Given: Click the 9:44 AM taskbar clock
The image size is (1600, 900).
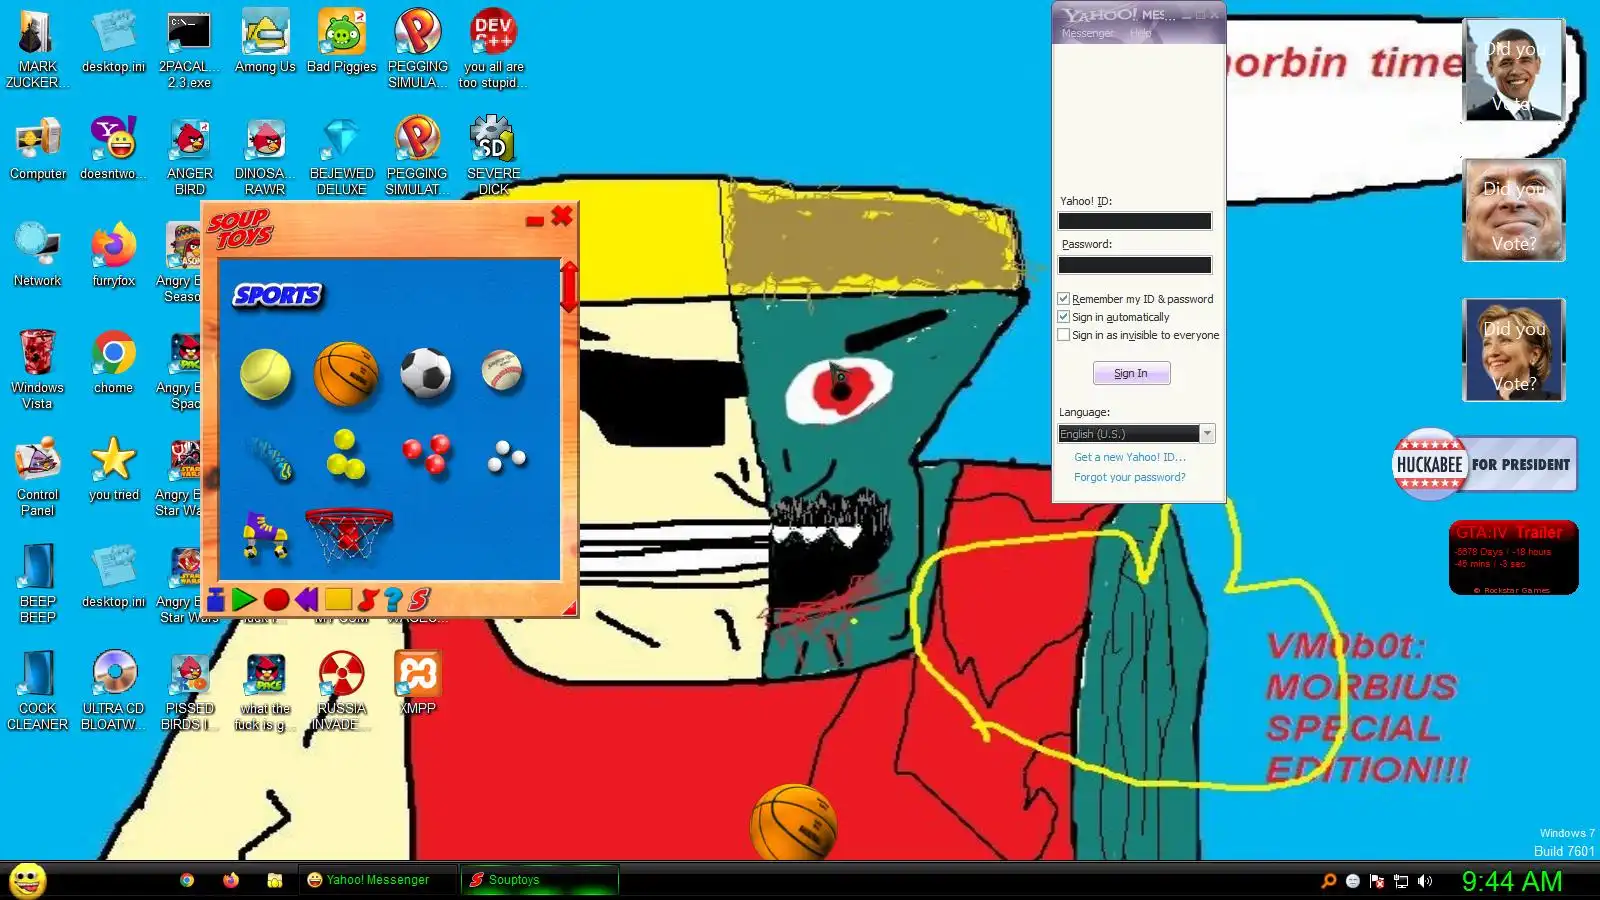Looking at the screenshot, I should (1512, 881).
